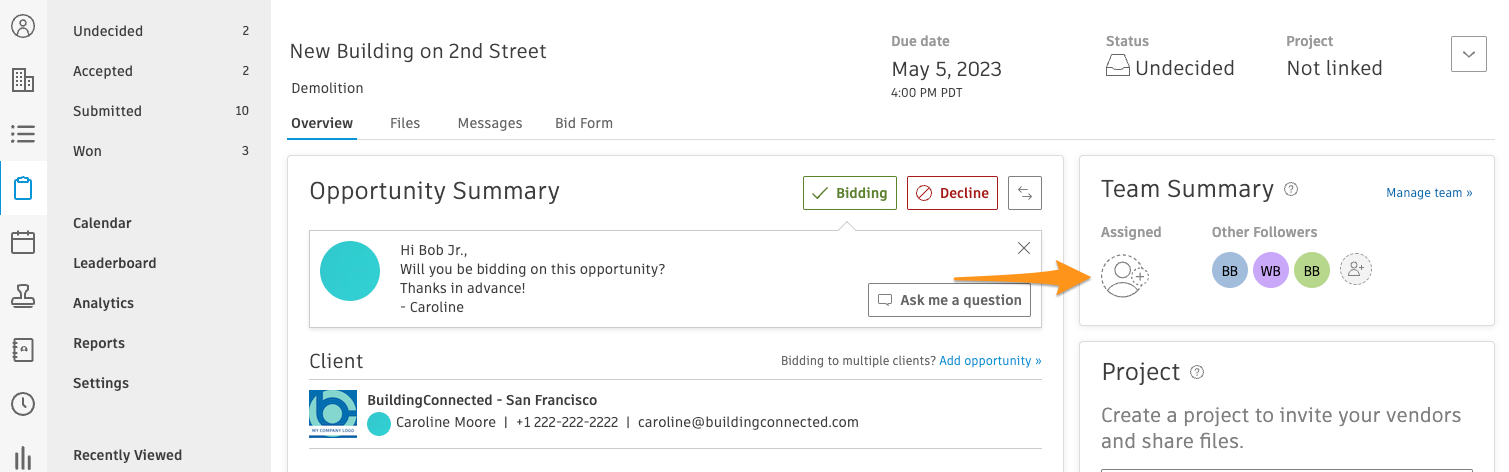Image resolution: width=1509 pixels, height=472 pixels.
Task: Click the clock history icon in sidebar
Action: [x=23, y=404]
